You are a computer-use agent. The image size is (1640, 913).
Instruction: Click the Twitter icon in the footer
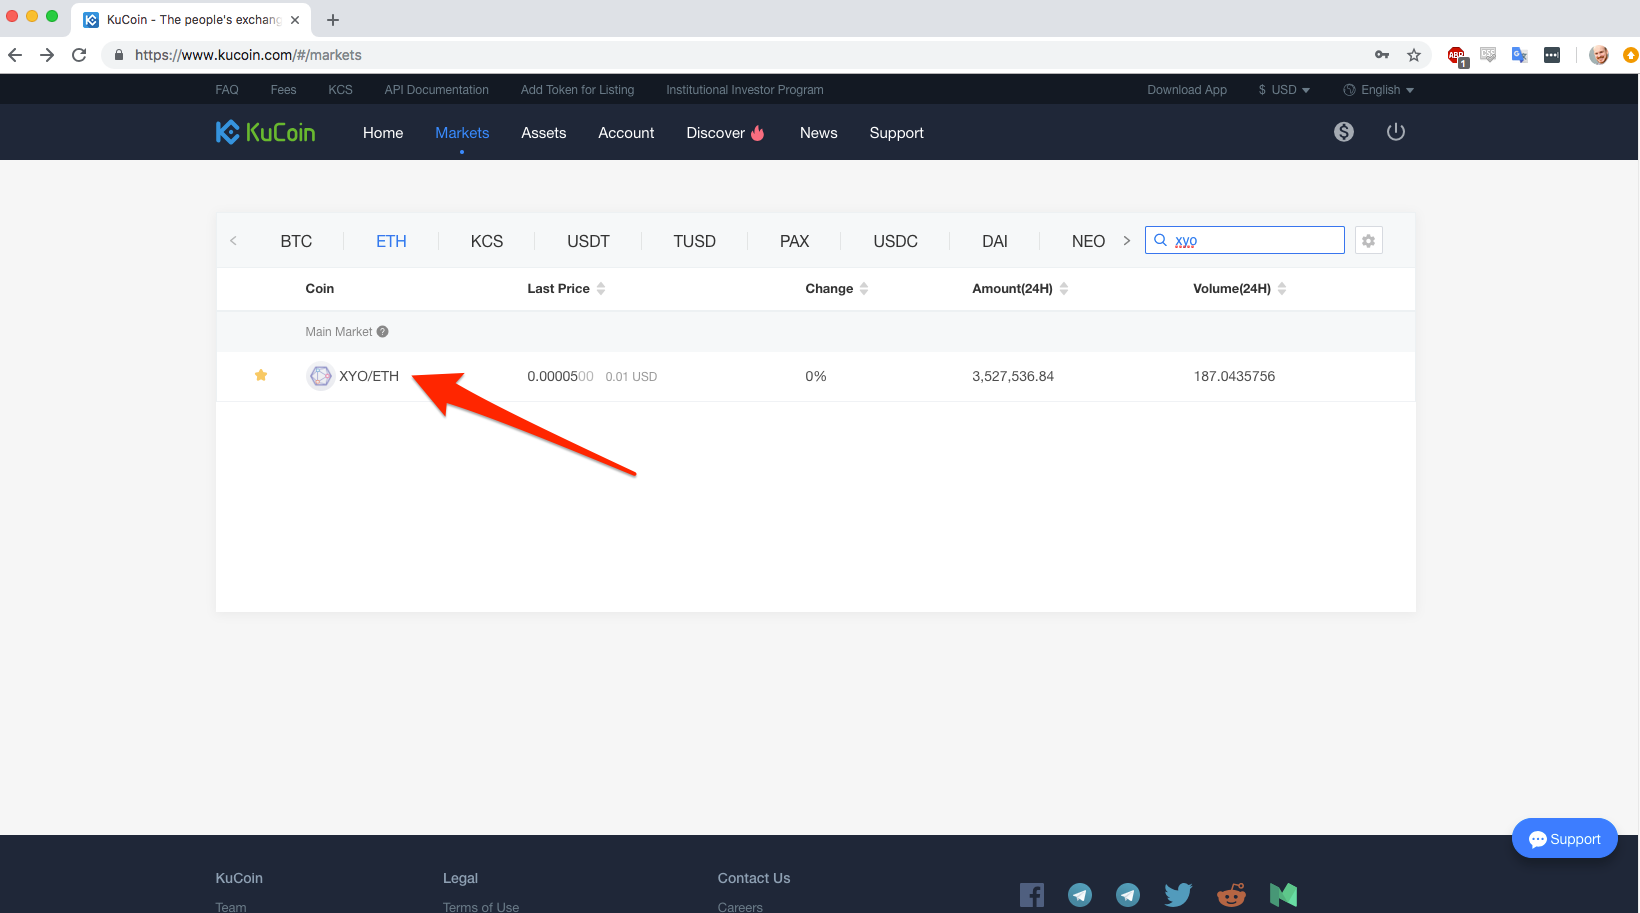(1178, 894)
